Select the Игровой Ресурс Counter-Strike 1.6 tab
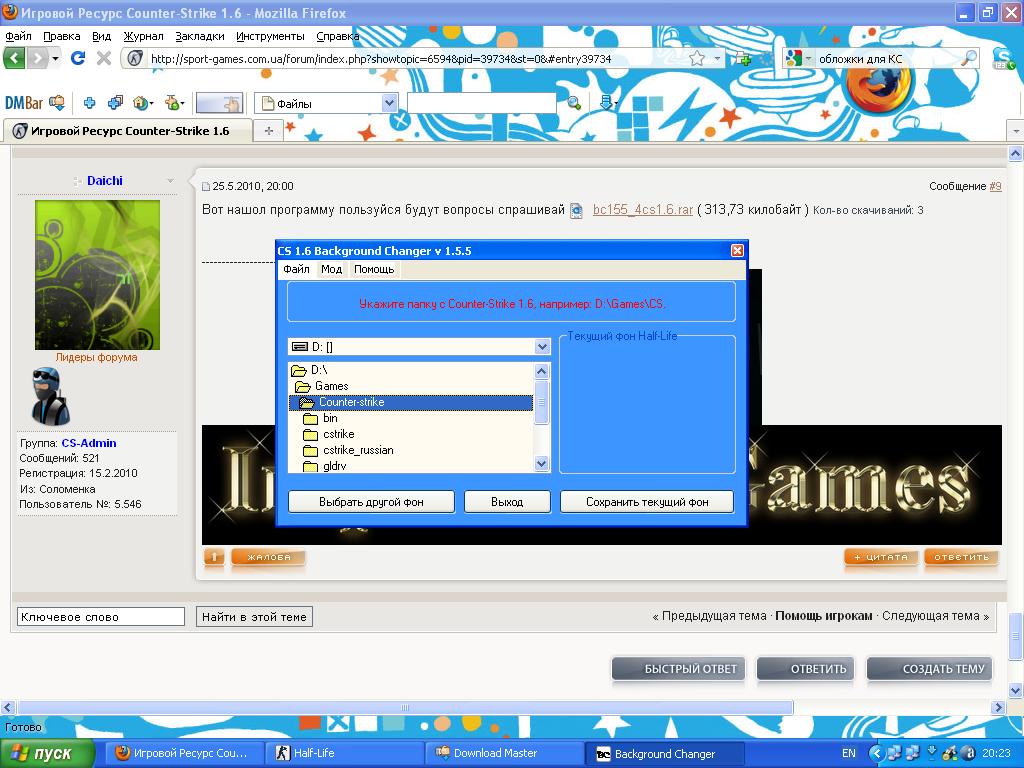The width and height of the screenshot is (1024, 768). (128, 131)
